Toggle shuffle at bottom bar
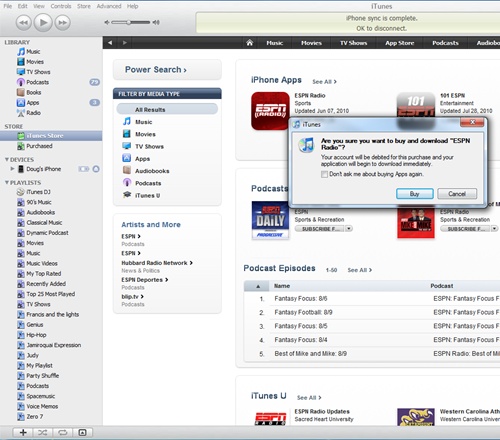This screenshot has height=440, width=500. point(43,433)
